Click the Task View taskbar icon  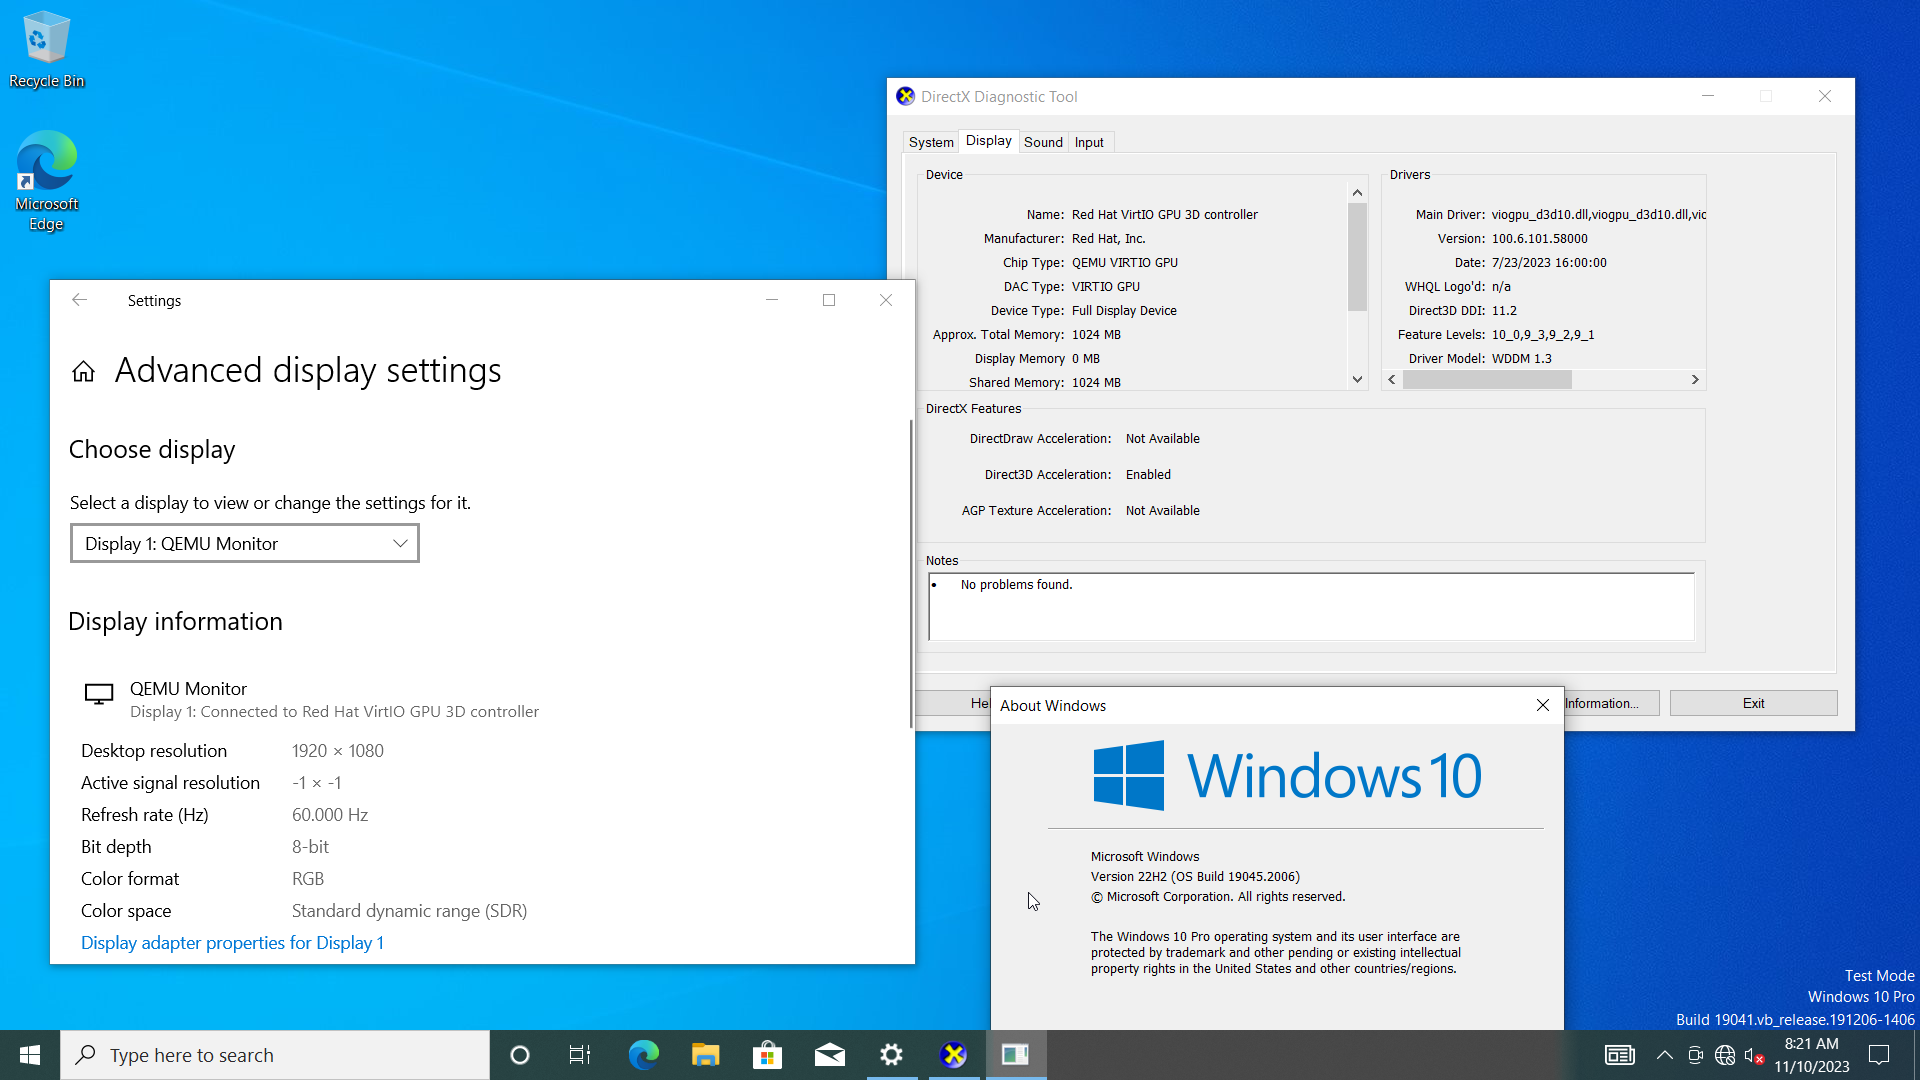coord(580,1055)
